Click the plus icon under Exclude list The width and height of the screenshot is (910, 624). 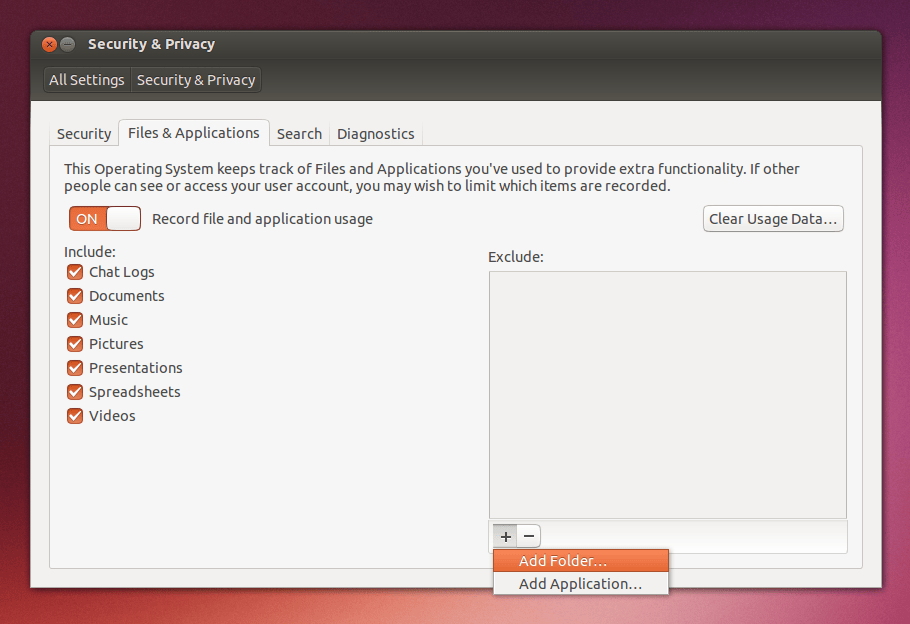(x=506, y=536)
